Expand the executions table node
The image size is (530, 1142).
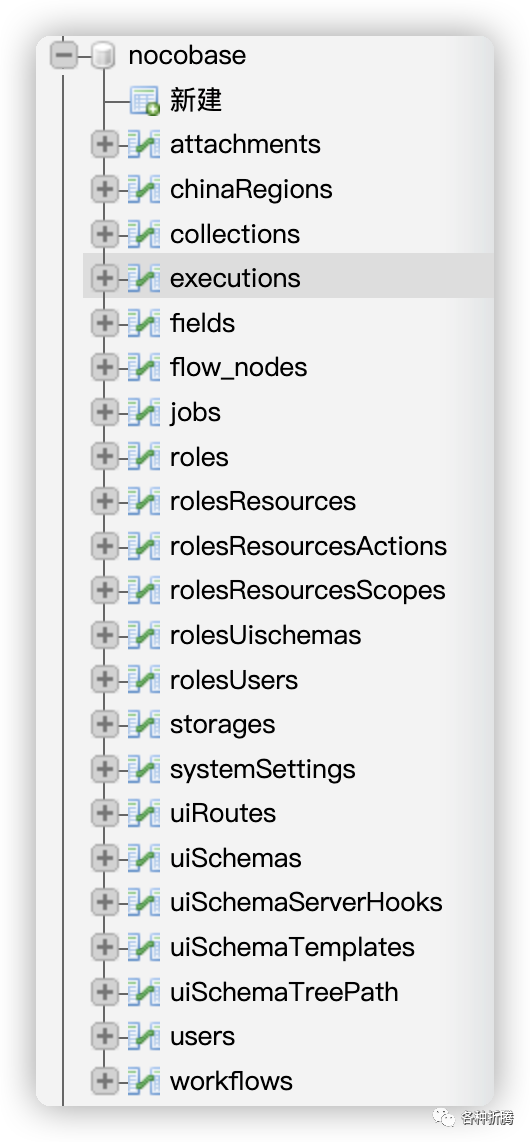click(x=105, y=278)
